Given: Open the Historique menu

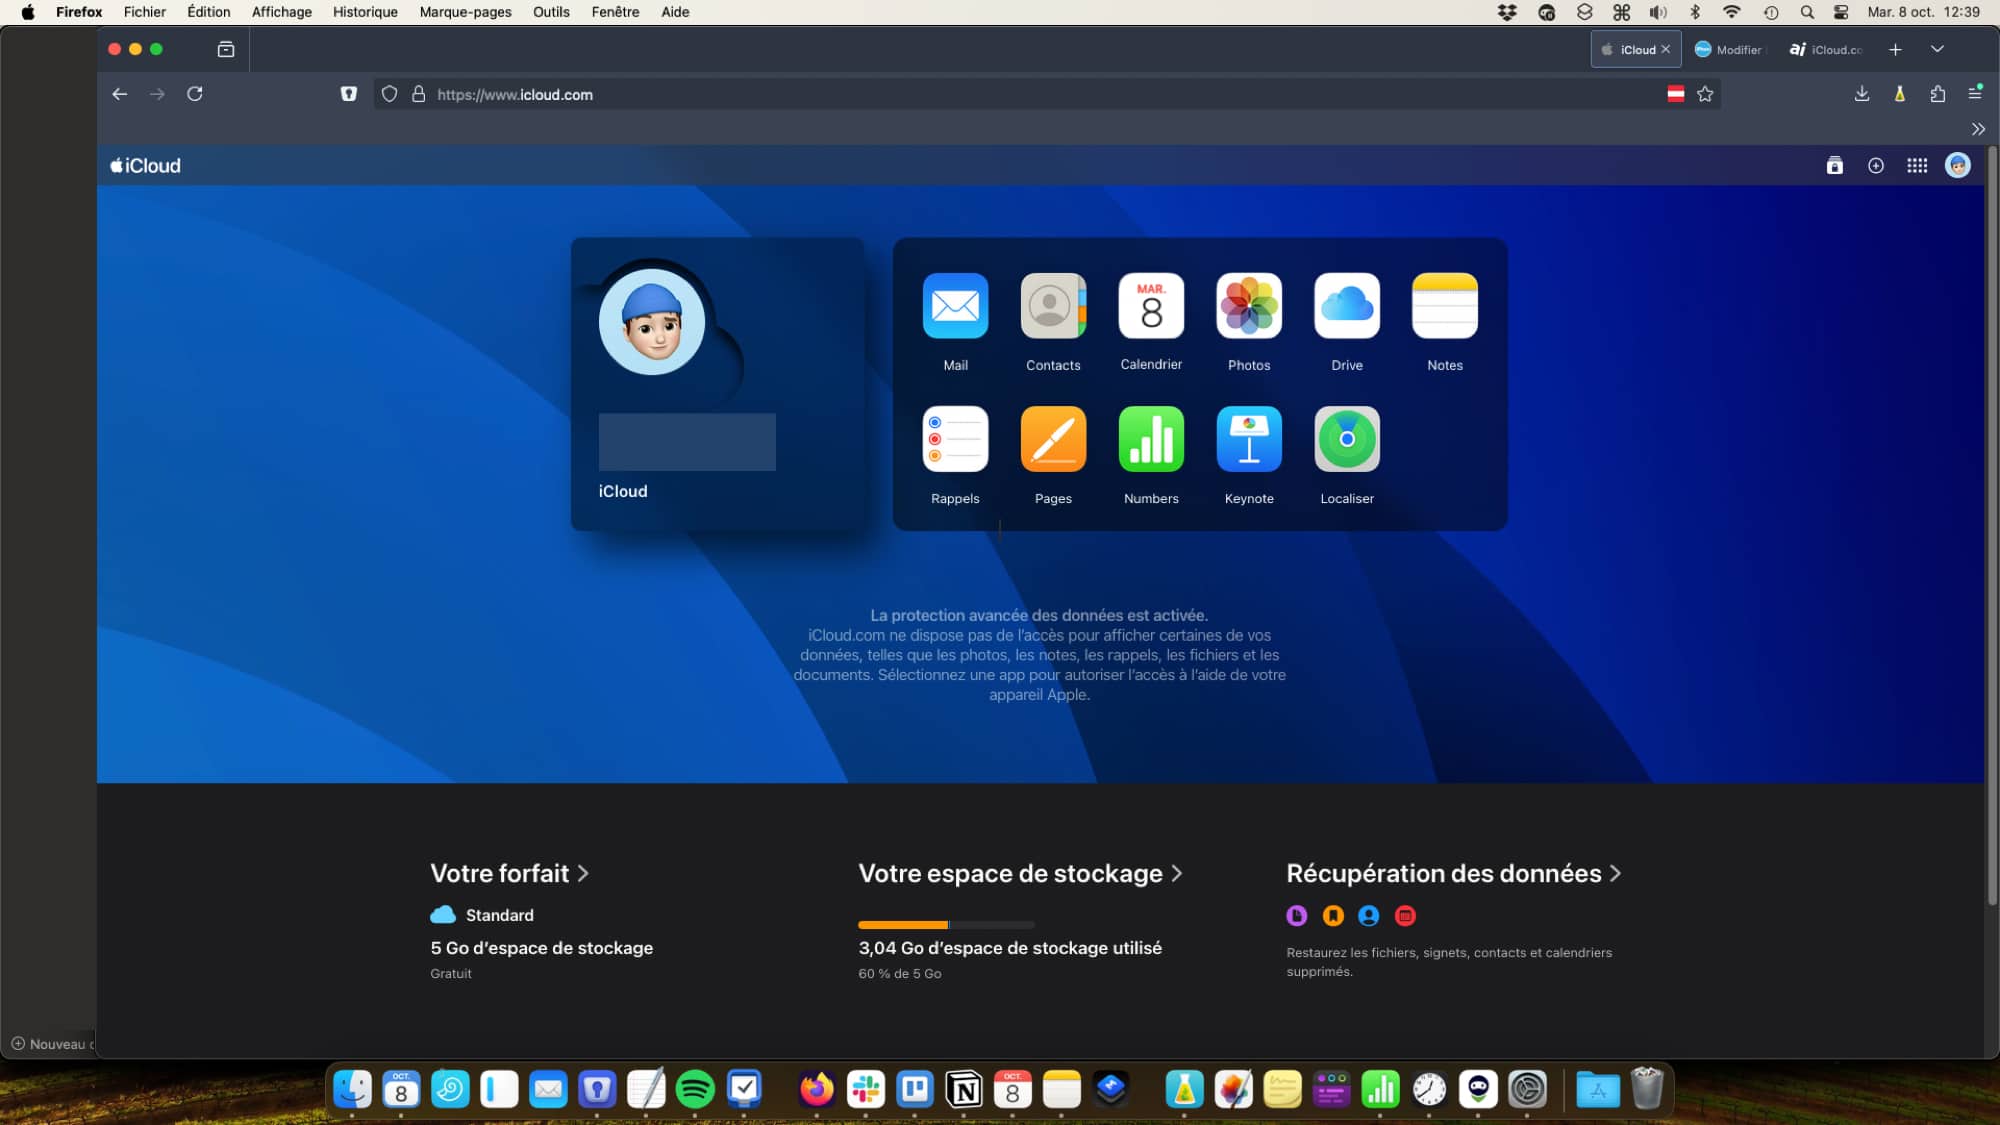Looking at the screenshot, I should pos(365,12).
